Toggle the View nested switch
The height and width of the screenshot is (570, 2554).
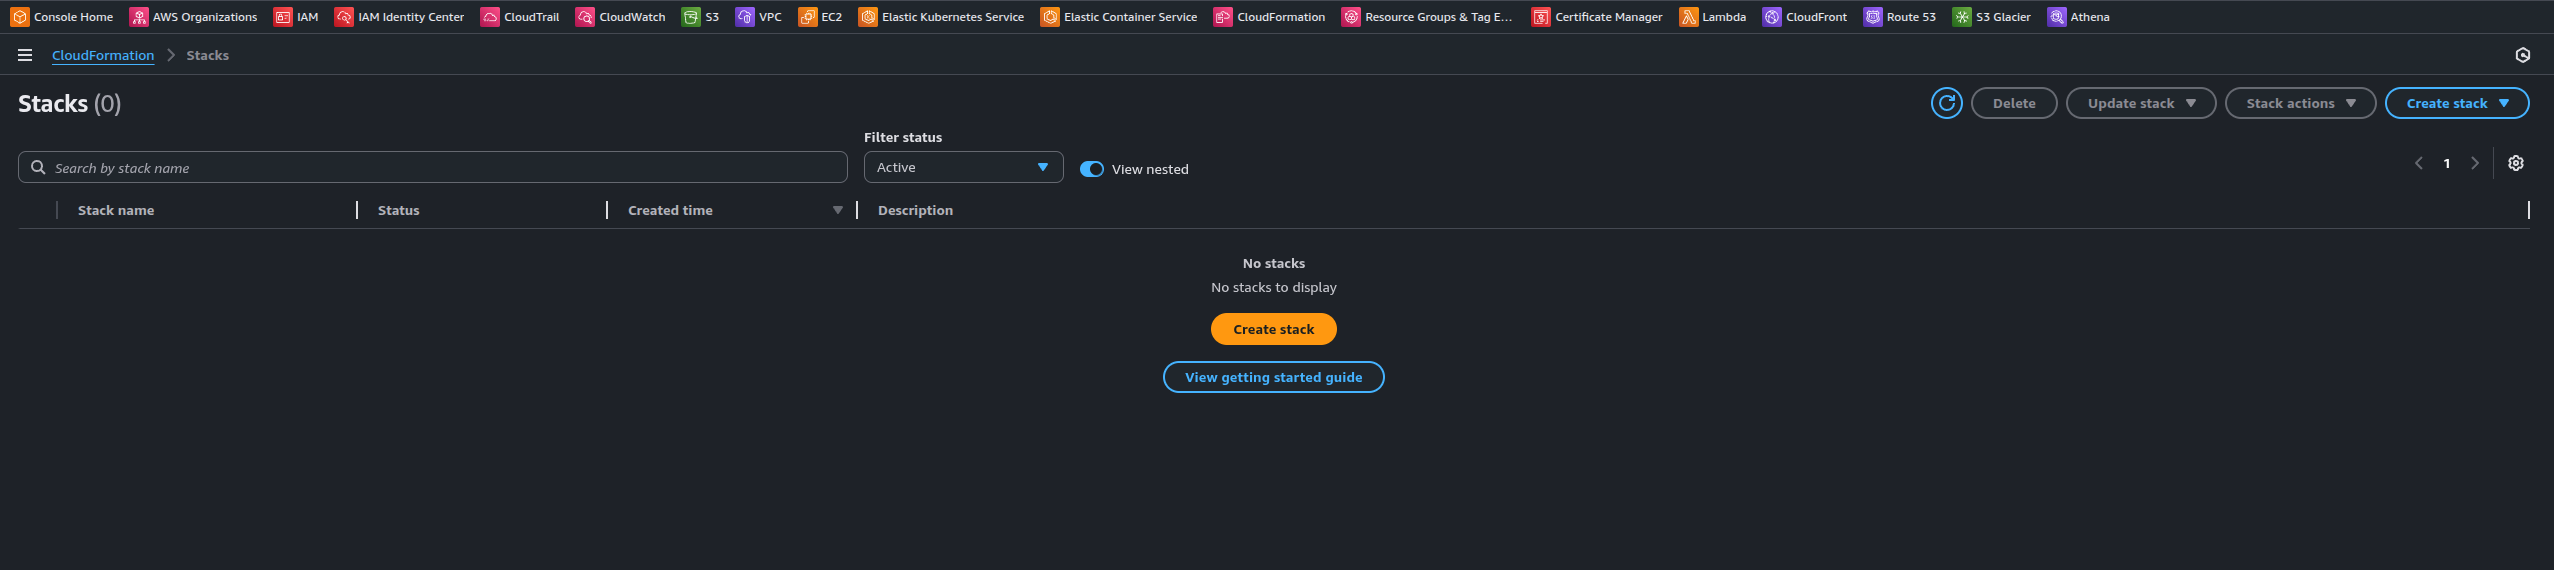[x=1091, y=169]
